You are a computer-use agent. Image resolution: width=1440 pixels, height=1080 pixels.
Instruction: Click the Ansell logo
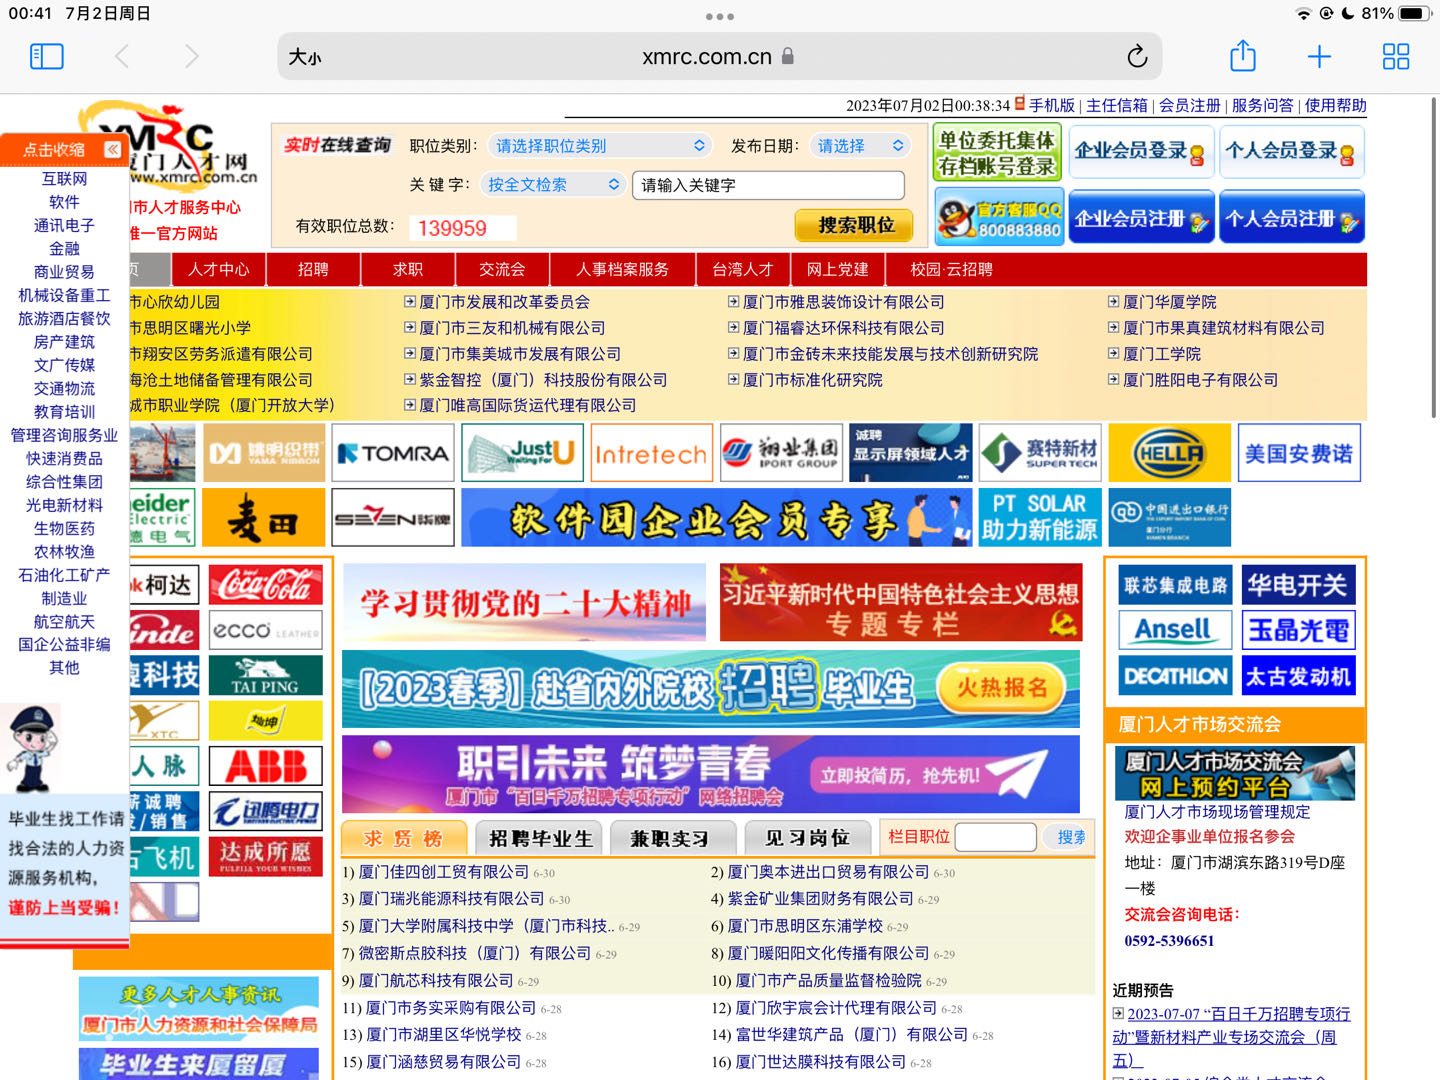pos(1175,630)
